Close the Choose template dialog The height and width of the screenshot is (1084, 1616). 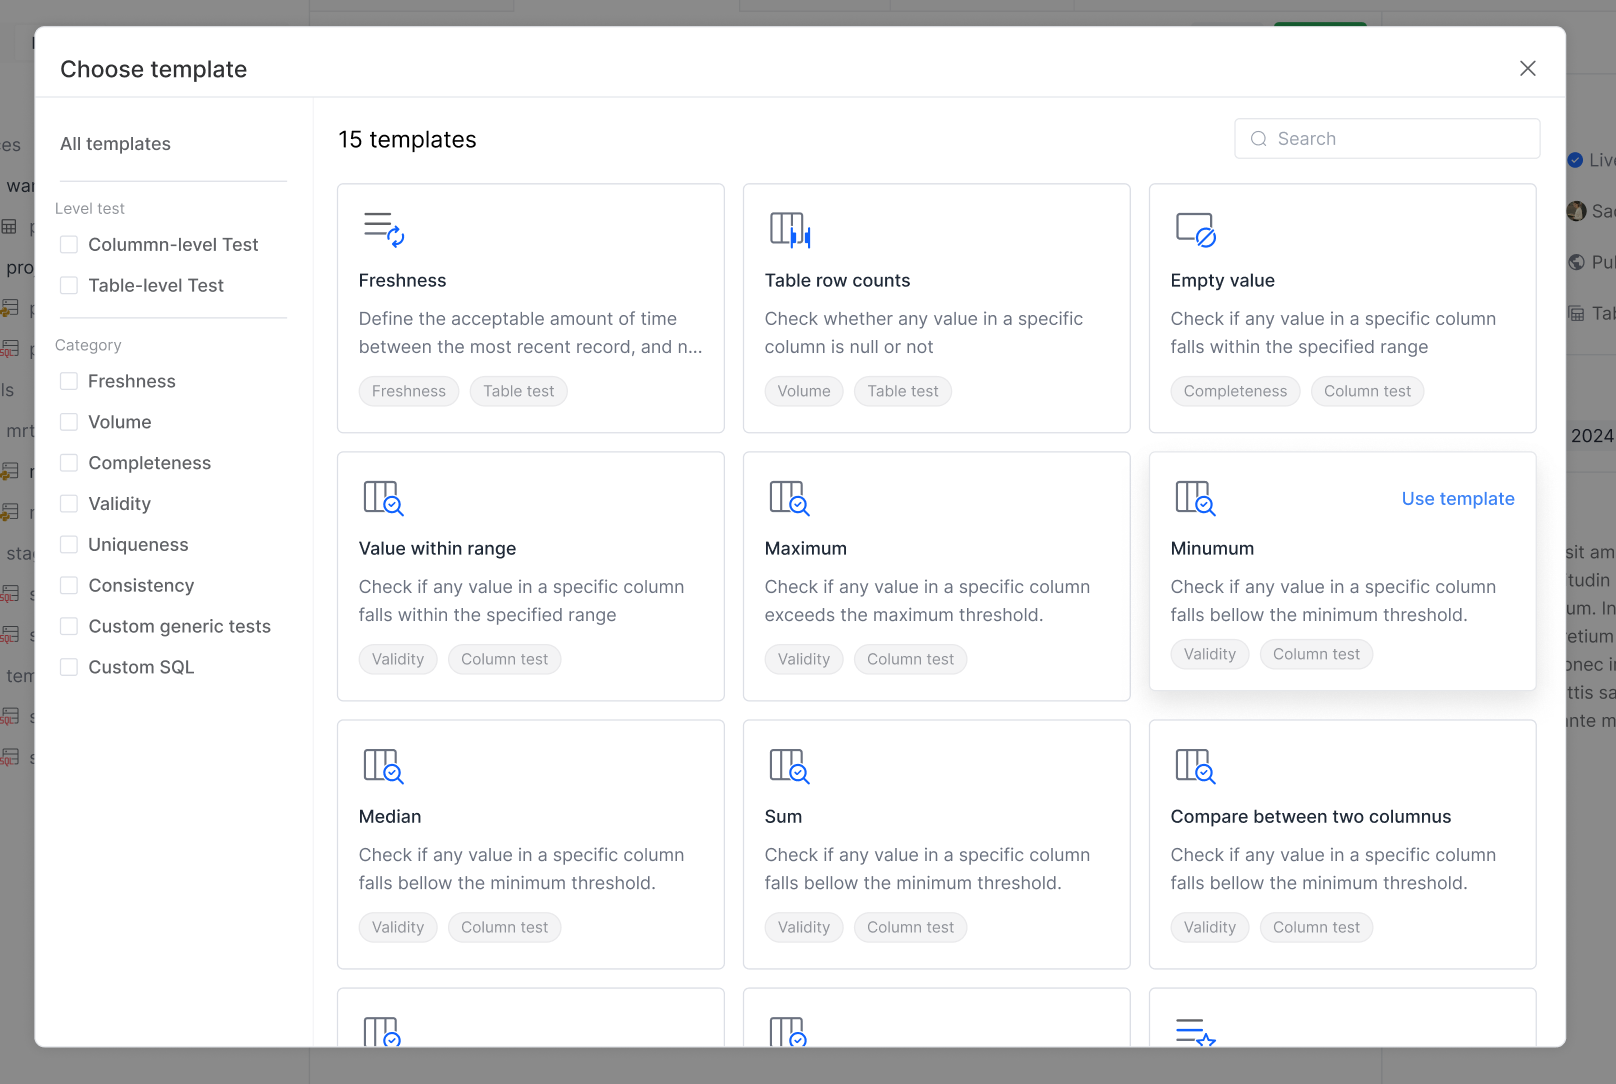click(x=1527, y=68)
